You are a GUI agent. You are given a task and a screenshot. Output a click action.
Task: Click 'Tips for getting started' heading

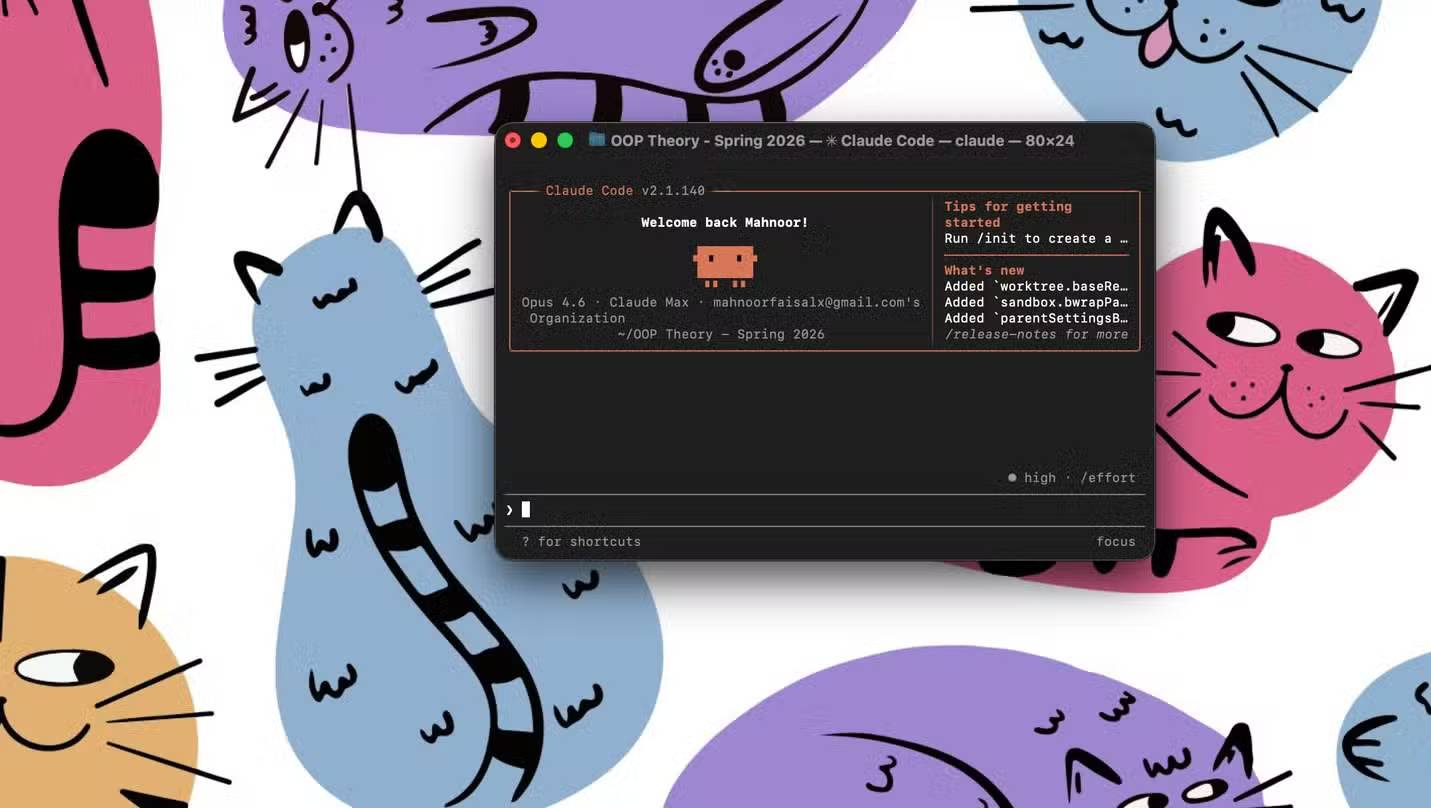1008,214
